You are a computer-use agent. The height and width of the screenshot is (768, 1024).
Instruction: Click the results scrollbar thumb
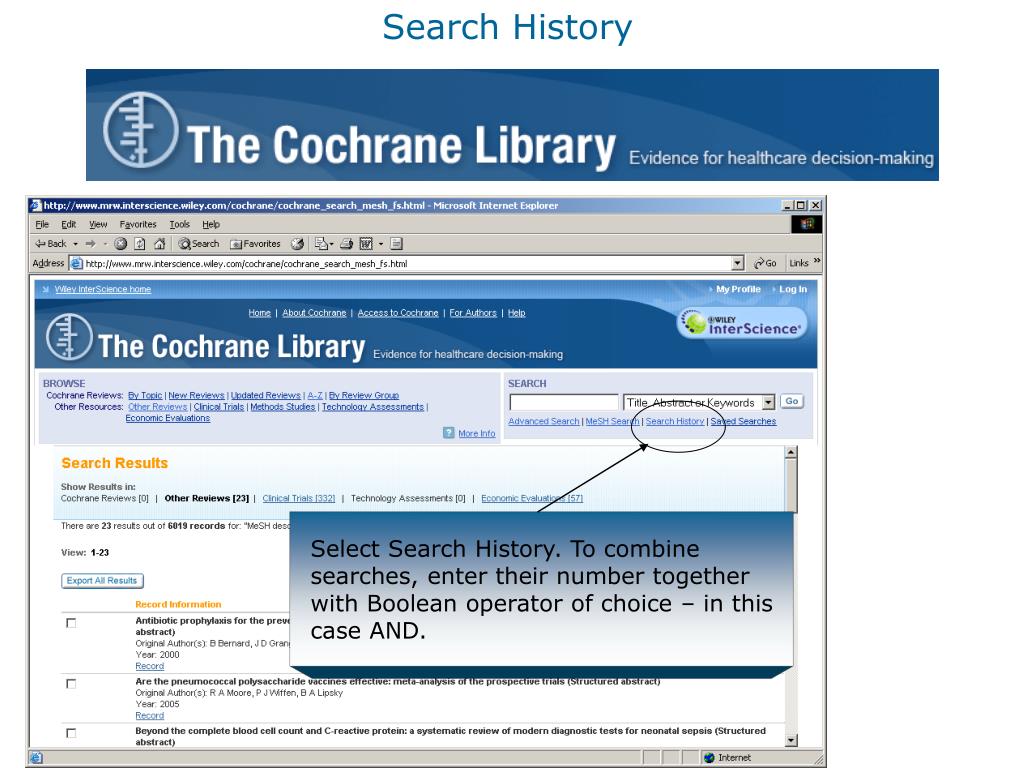pyautogui.click(x=790, y=485)
